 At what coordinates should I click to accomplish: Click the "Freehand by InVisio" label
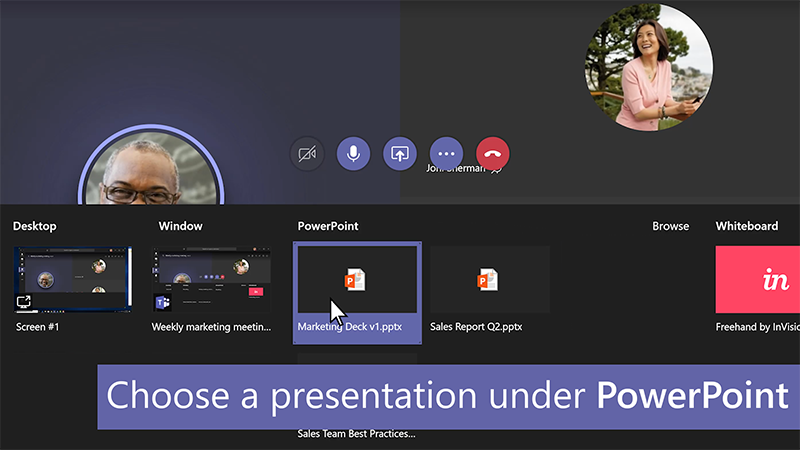[x=758, y=327]
